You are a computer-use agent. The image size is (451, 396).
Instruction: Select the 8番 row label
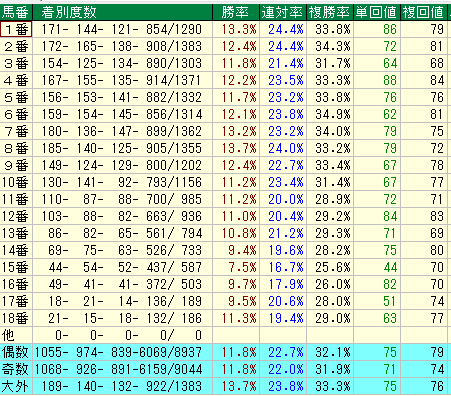[16, 148]
